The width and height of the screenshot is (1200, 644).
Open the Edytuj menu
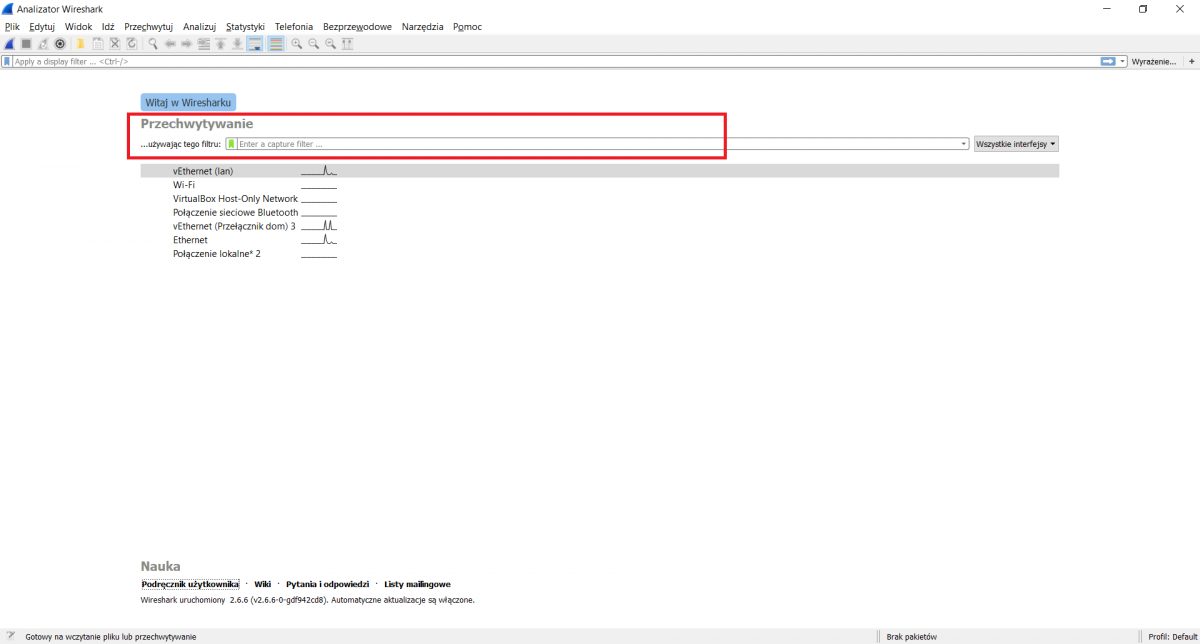coord(42,27)
